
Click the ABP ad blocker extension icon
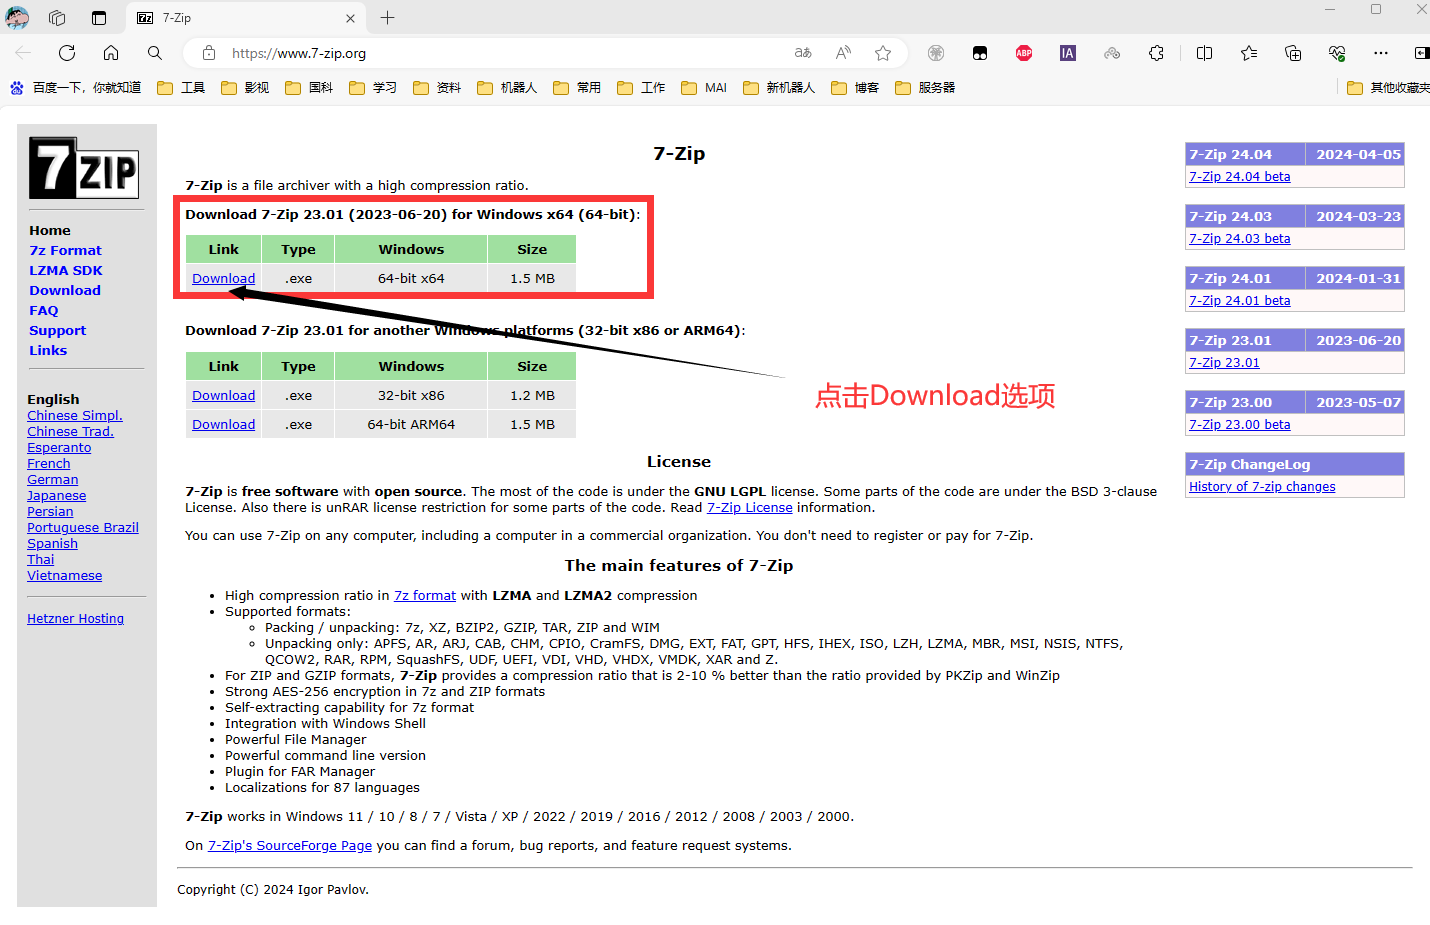(1024, 53)
